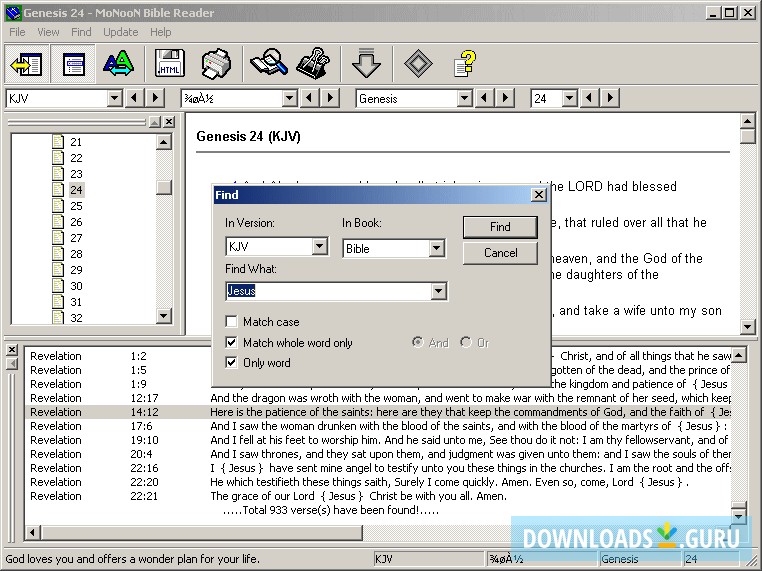Select chapter 25 in the tree
The height and width of the screenshot is (571, 762).
(76, 206)
